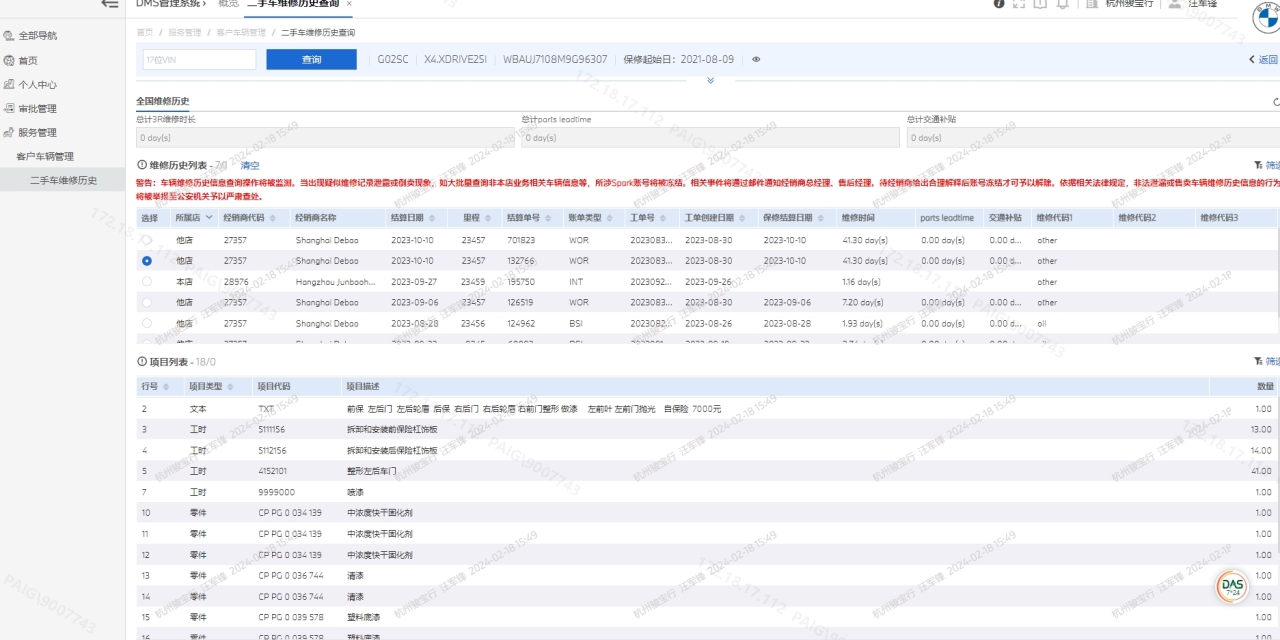
Task: Click the 首页 breadcrumb link
Action: pyautogui.click(x=145, y=33)
